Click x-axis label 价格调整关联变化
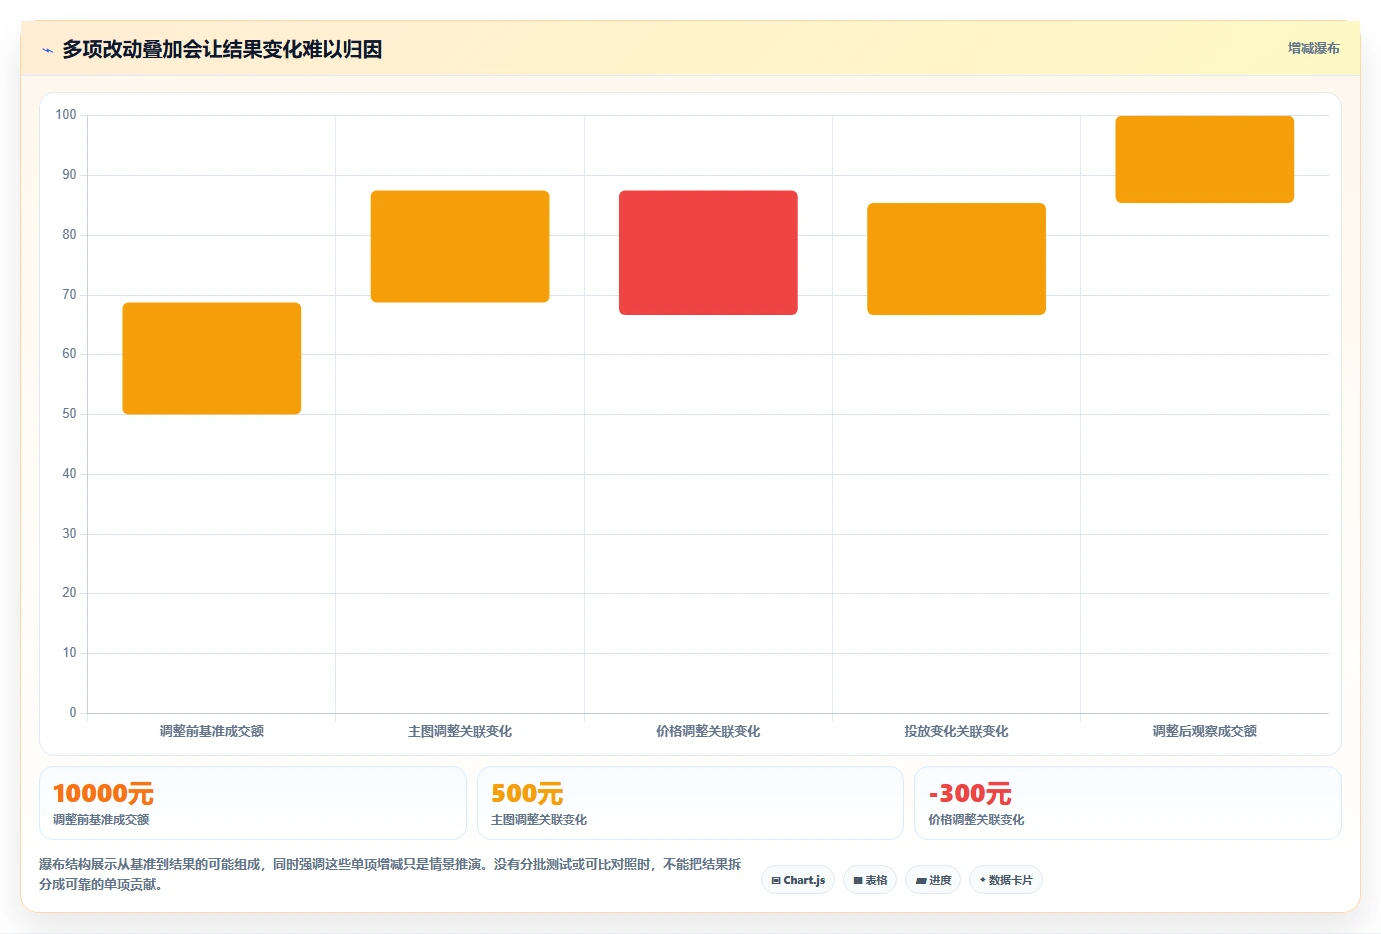The width and height of the screenshot is (1381, 934). point(708,731)
